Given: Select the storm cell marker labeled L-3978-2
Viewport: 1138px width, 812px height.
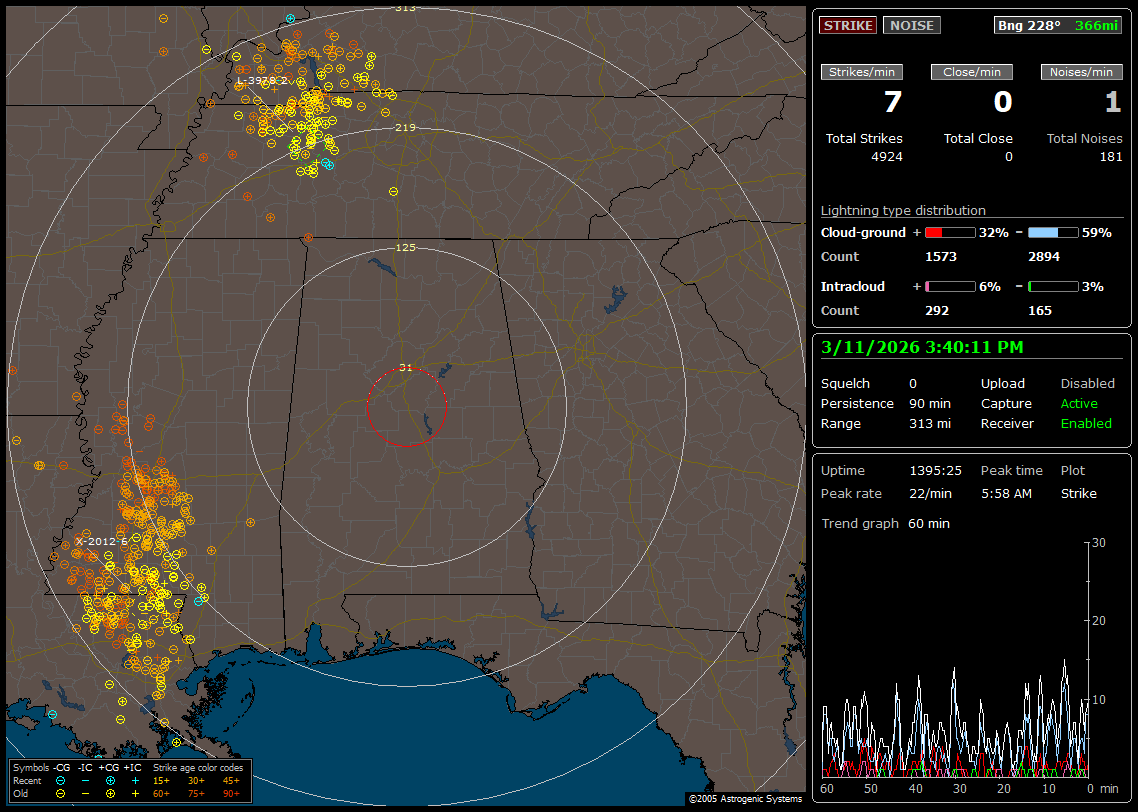Looking at the screenshot, I should click(262, 80).
